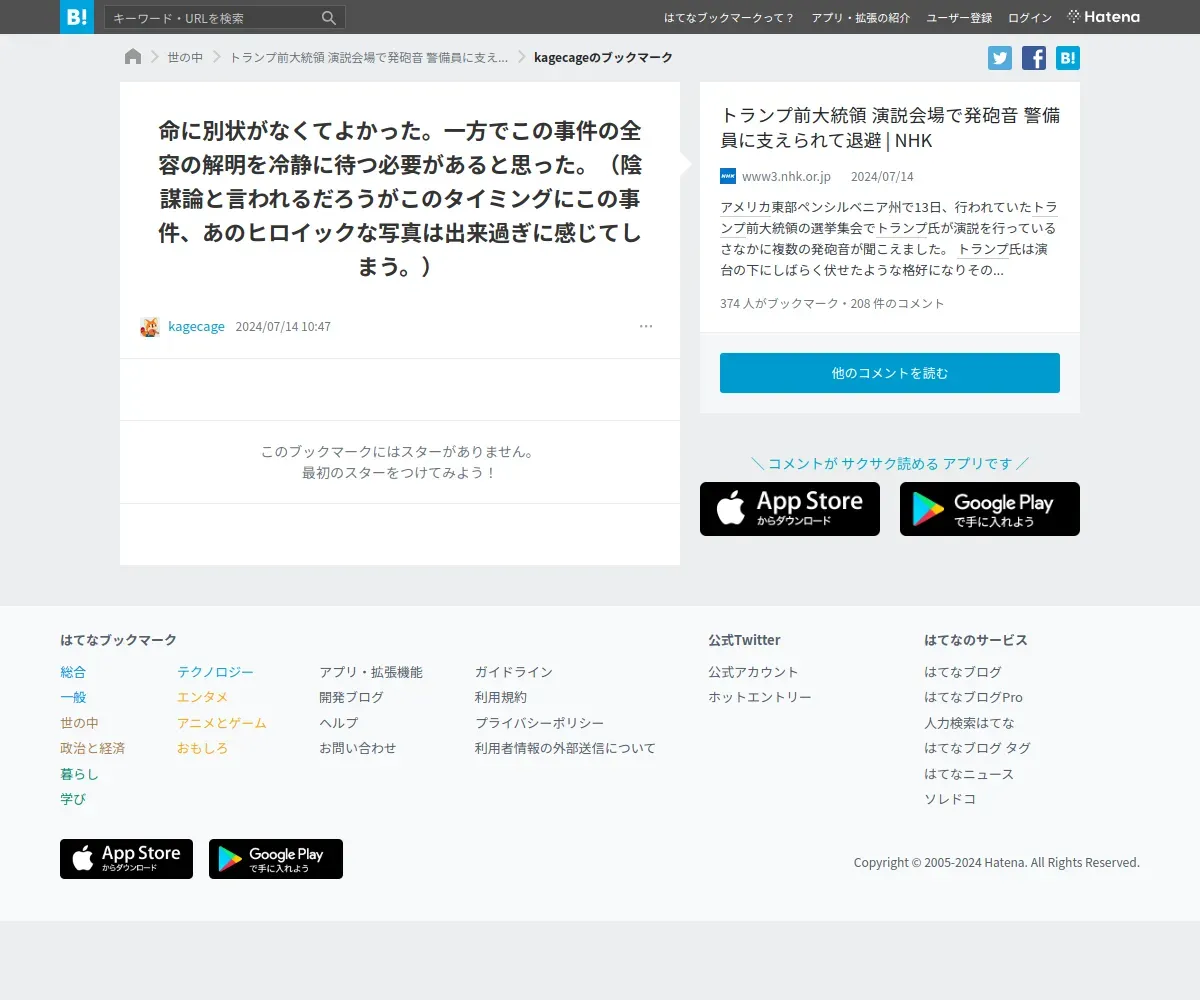Click 他のコメントを読む button
Viewport: 1200px width, 1000px height.
click(x=890, y=373)
